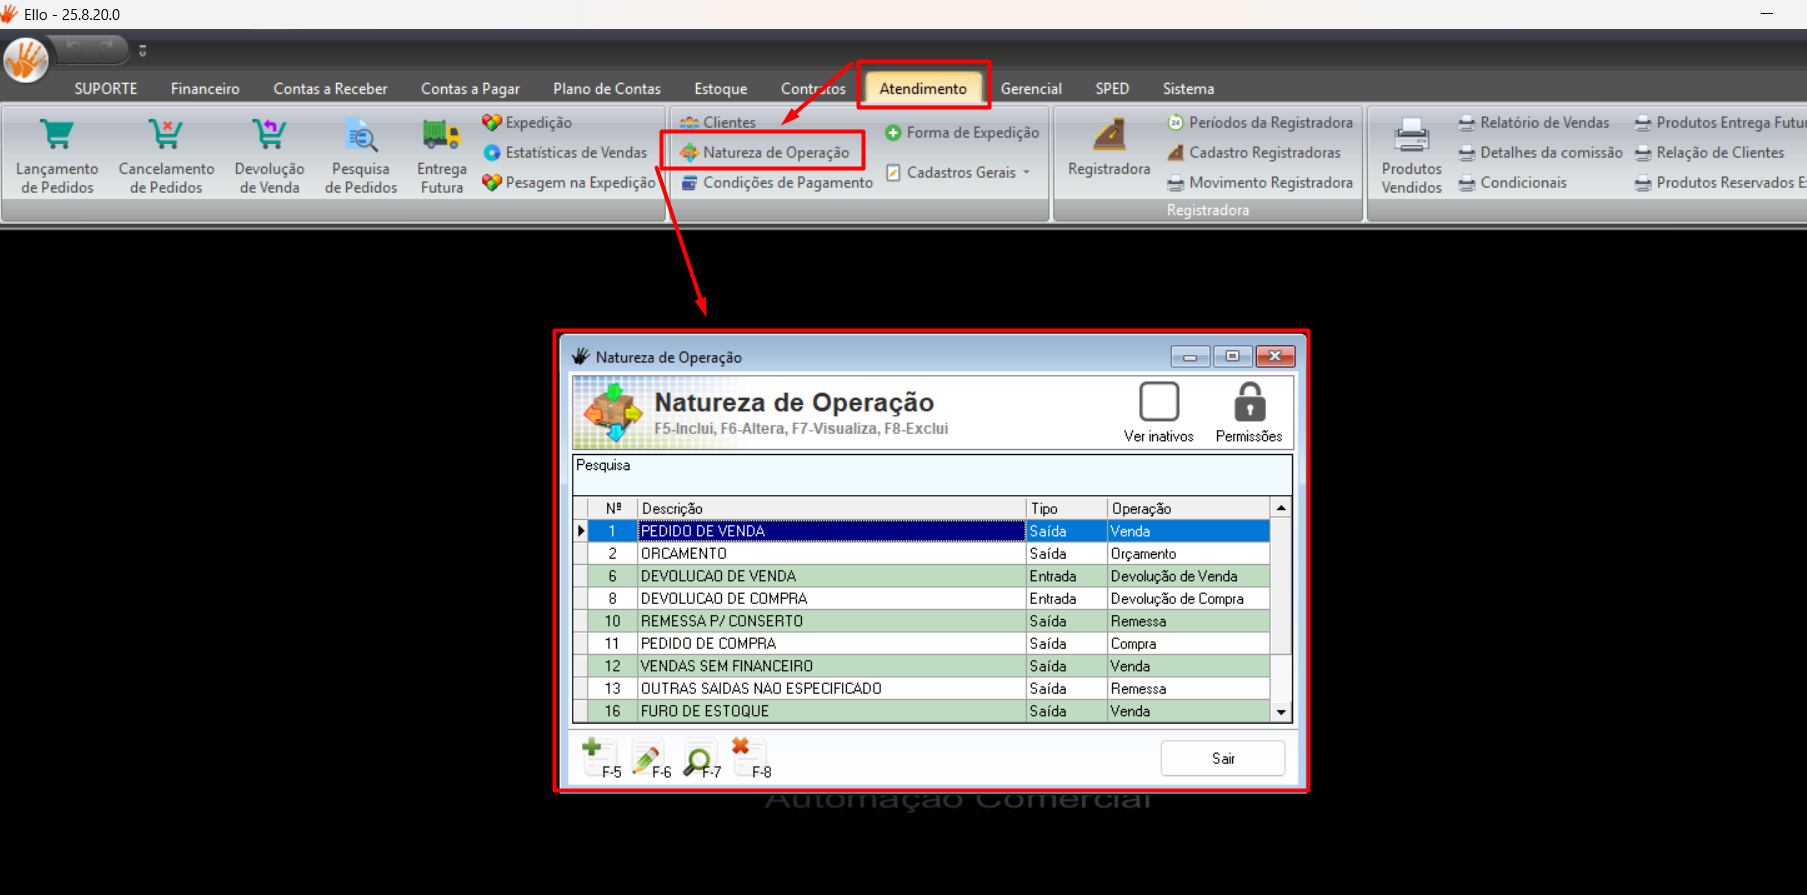Switch to the Financeiro tab
Image resolution: width=1807 pixels, height=895 pixels.
click(205, 89)
